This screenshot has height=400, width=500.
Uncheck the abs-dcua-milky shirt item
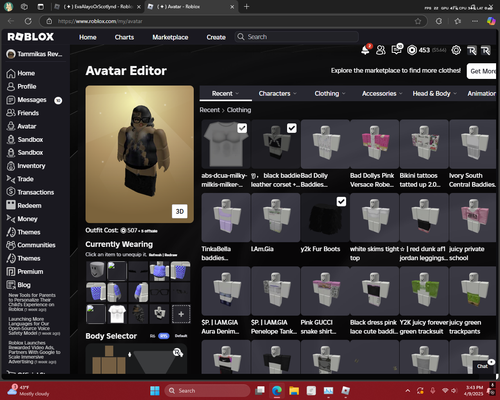click(x=242, y=128)
